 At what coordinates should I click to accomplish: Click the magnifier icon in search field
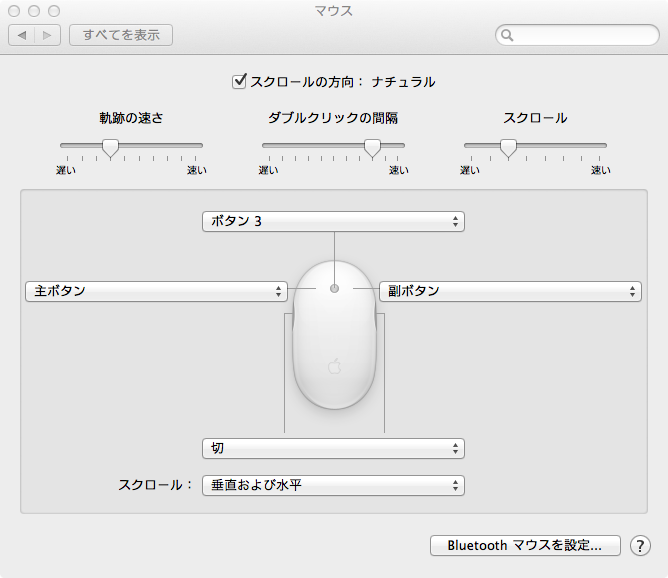(x=508, y=35)
